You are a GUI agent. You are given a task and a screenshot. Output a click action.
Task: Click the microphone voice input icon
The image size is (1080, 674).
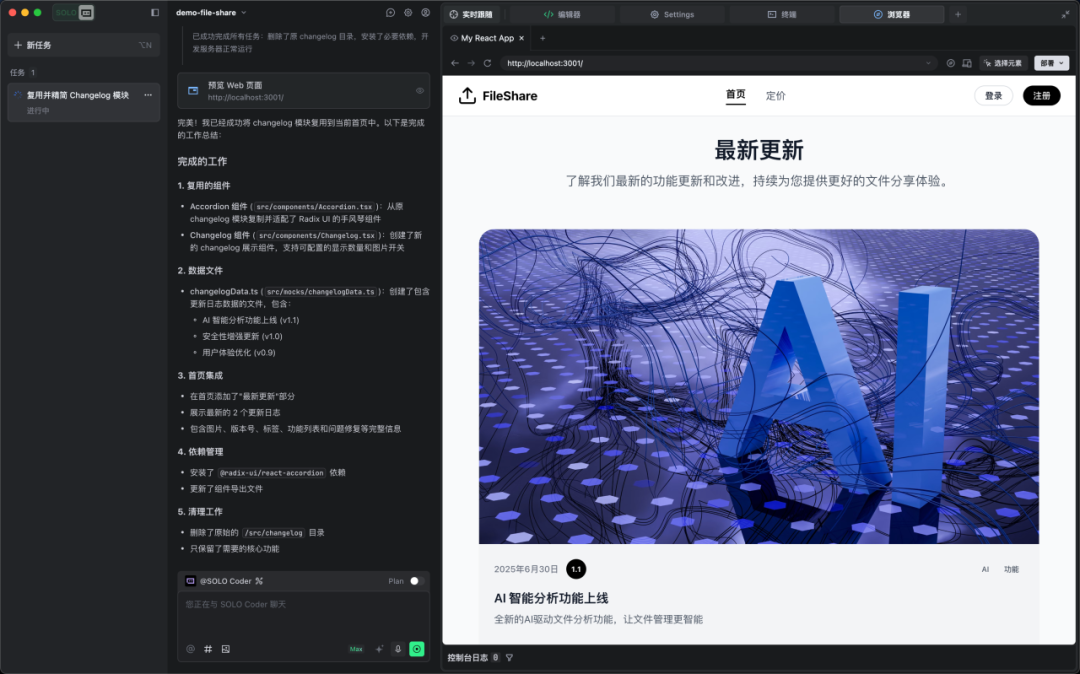click(x=397, y=649)
